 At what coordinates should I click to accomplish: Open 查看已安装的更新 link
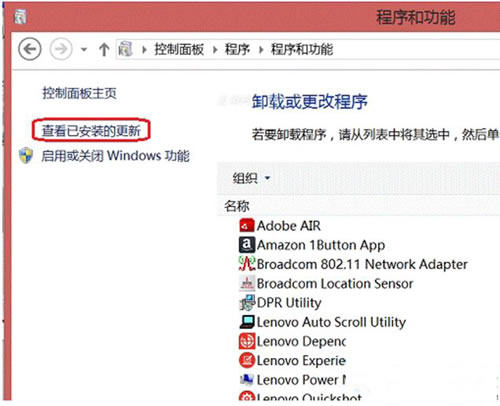point(91,130)
